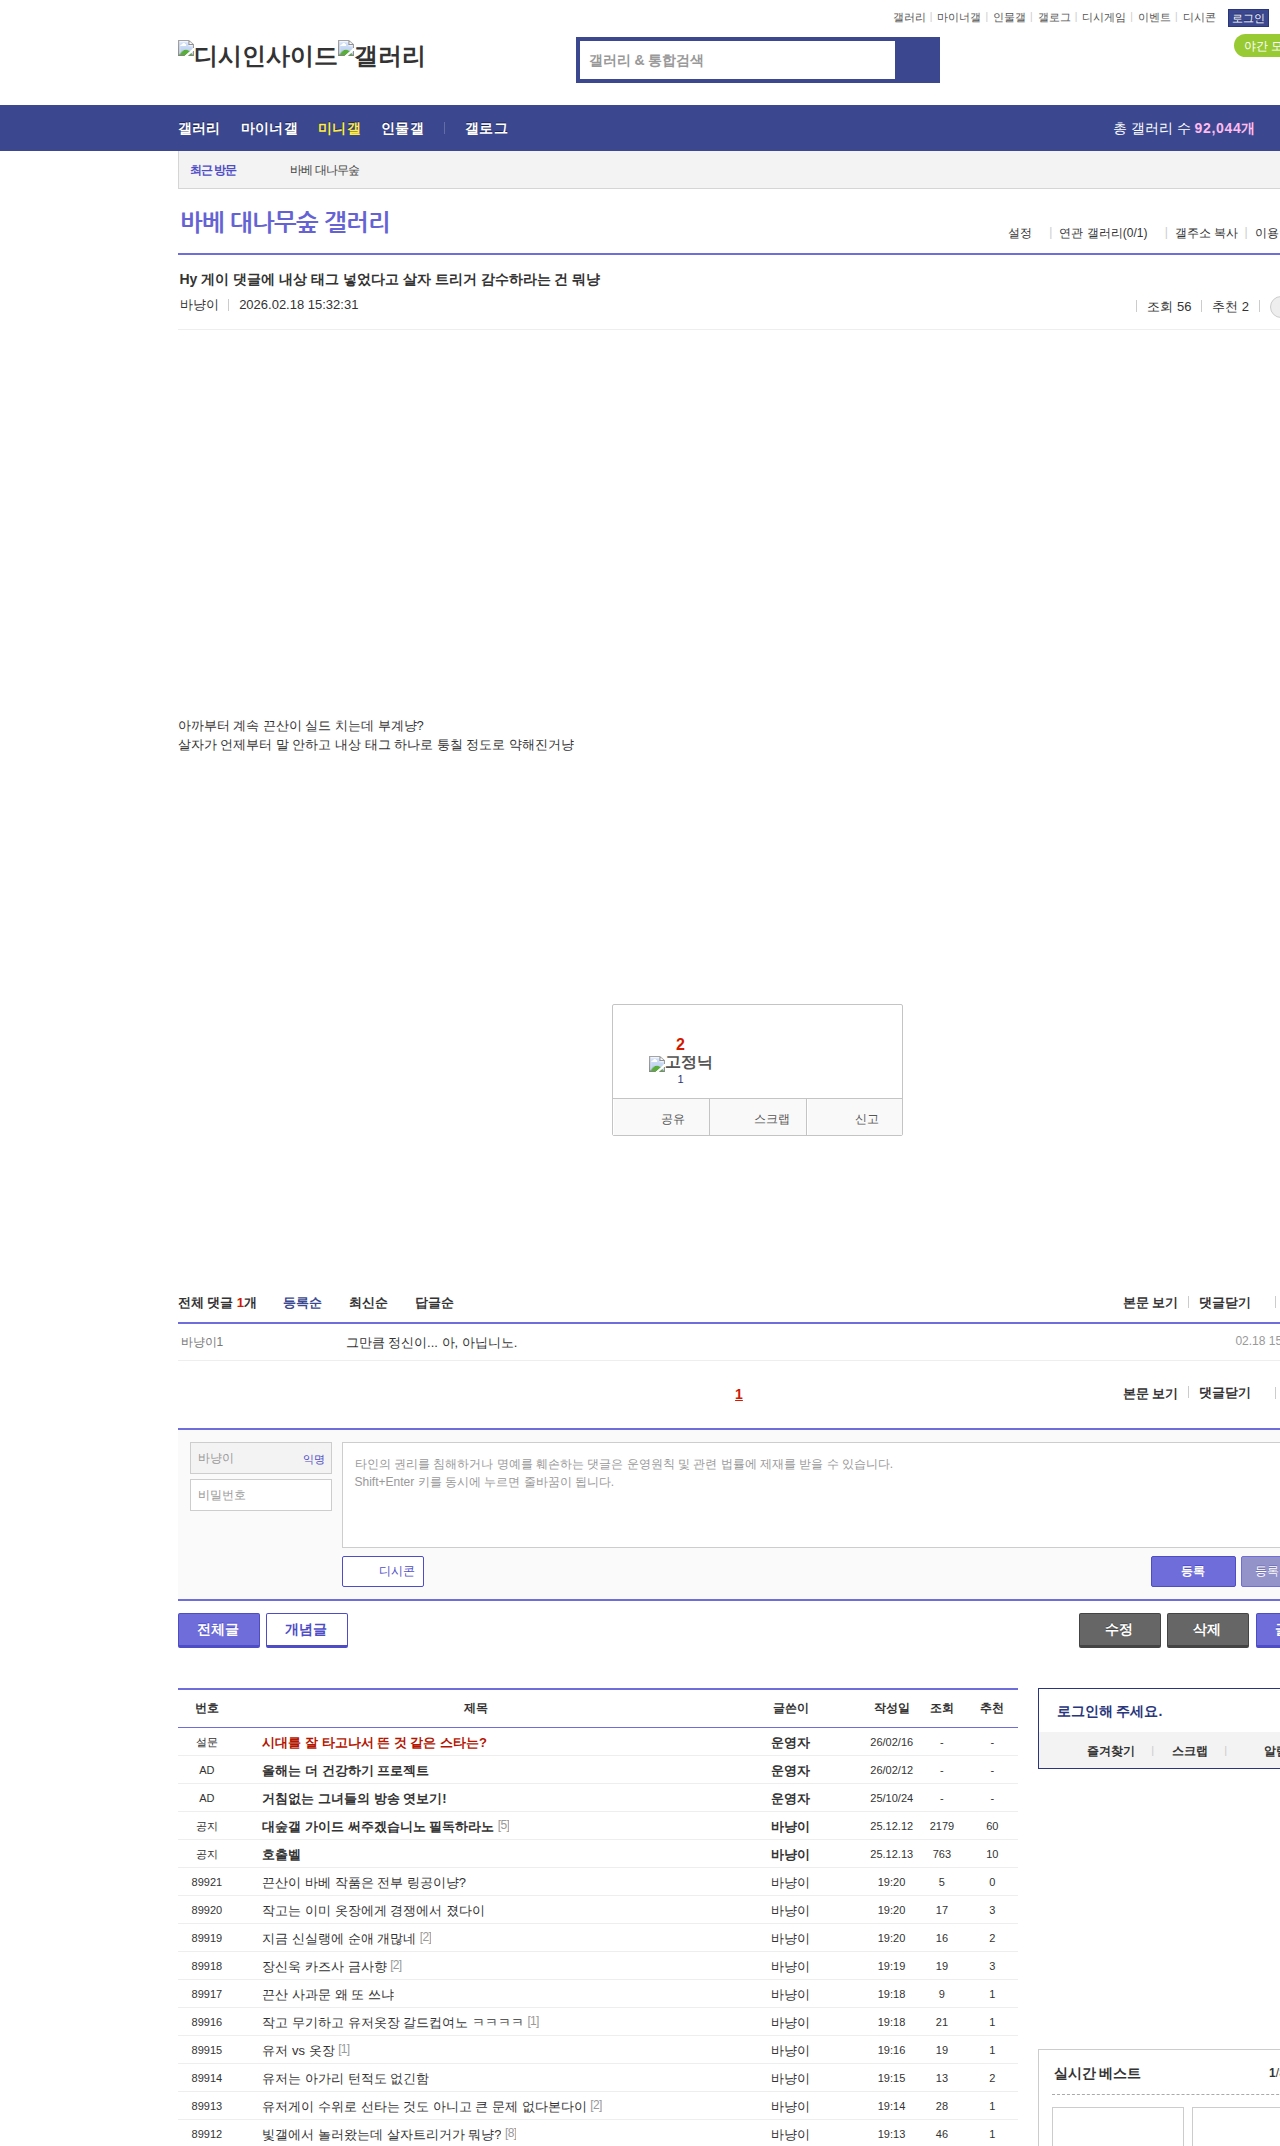The width and height of the screenshot is (1280, 2146).
Task: Click the 비밀번호 input field
Action: point(261,1495)
